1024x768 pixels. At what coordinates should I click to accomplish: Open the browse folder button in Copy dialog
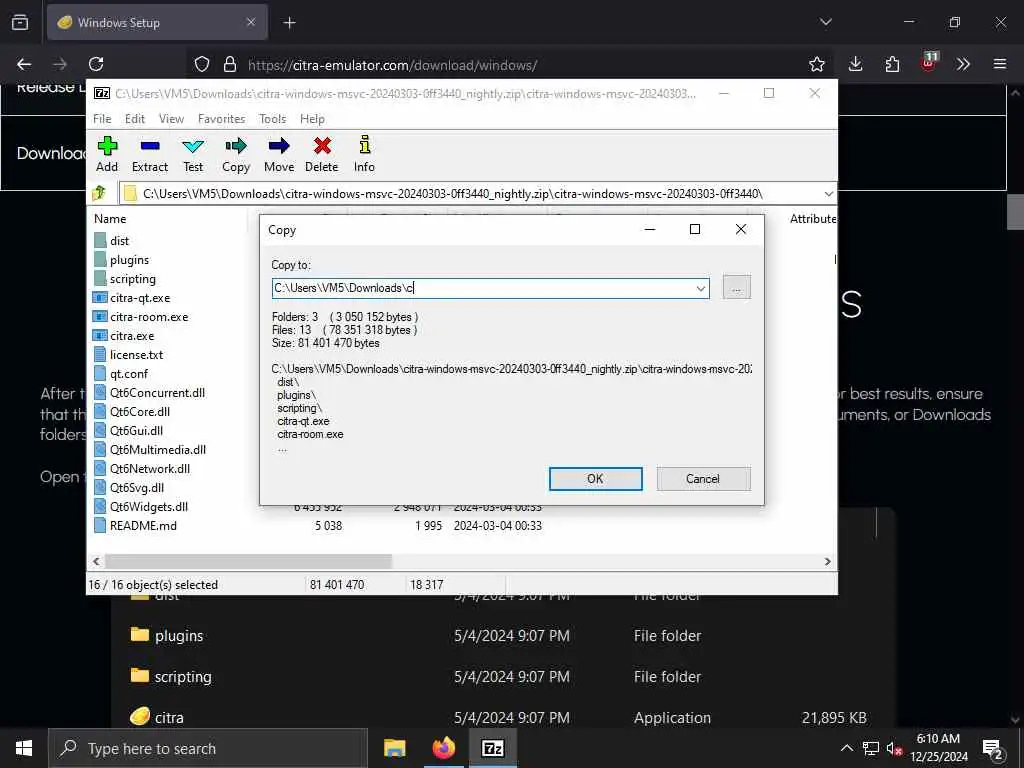[x=737, y=287]
